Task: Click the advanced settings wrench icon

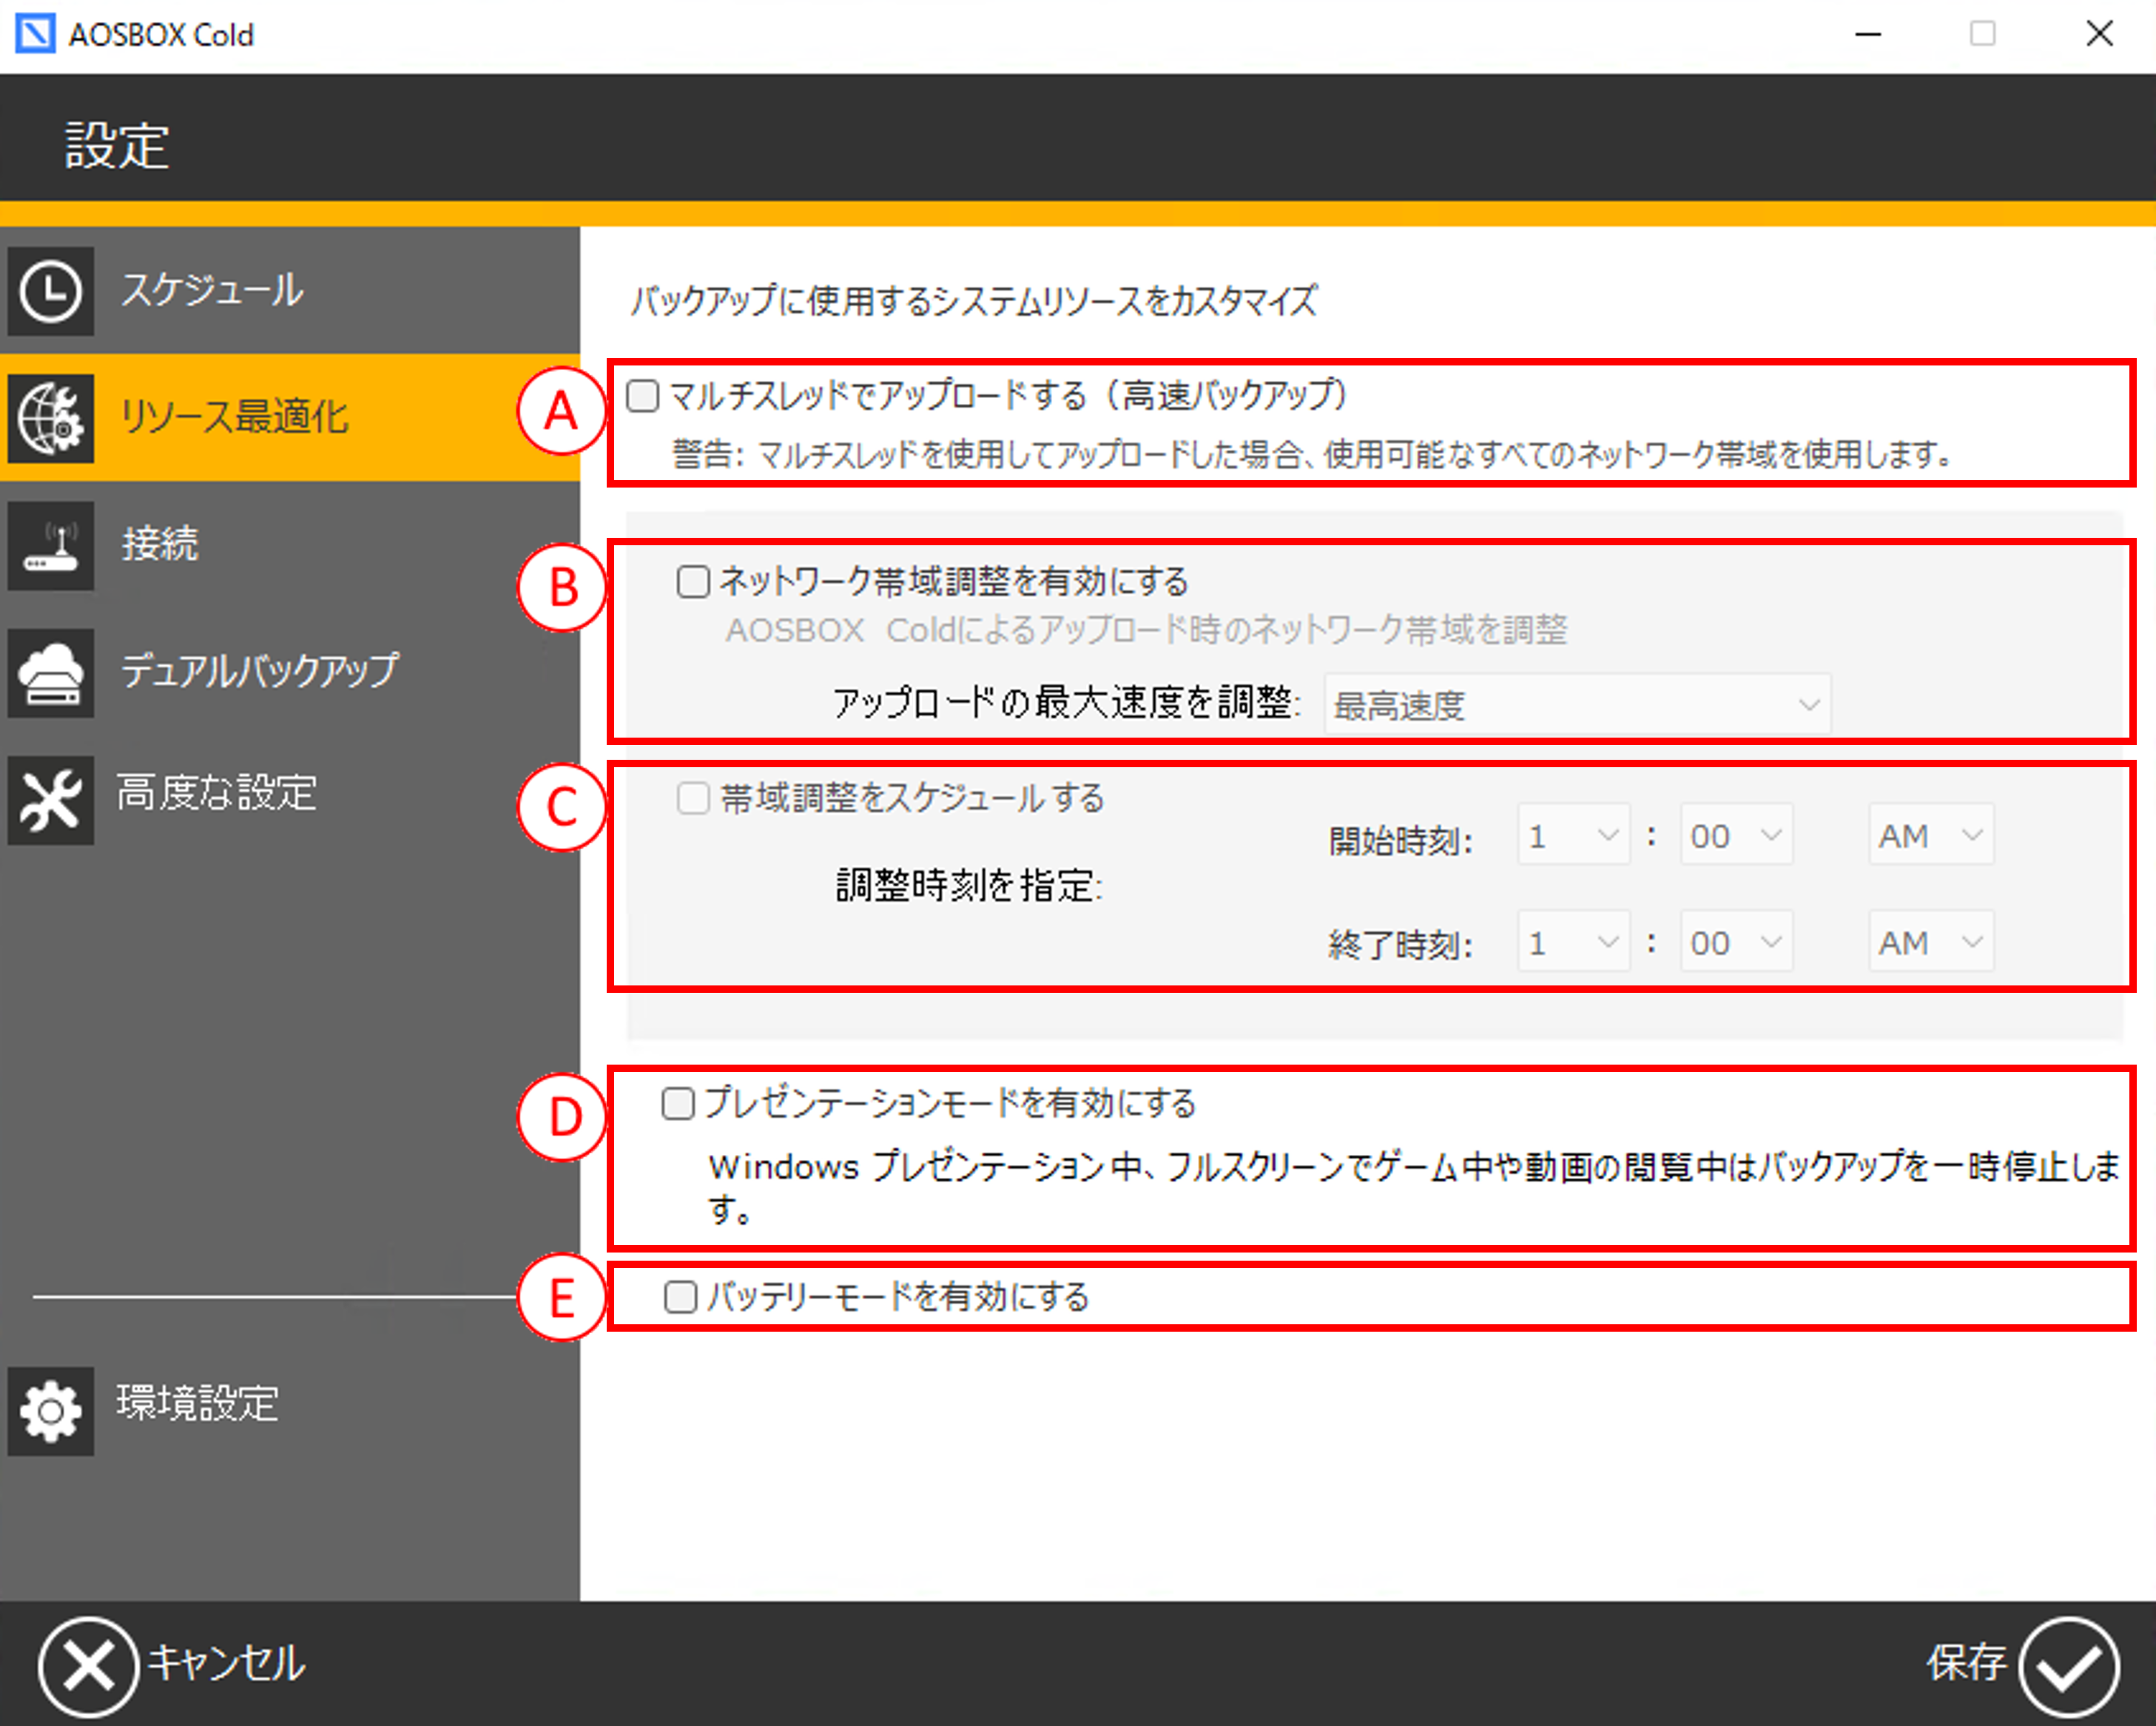Action: [50, 799]
